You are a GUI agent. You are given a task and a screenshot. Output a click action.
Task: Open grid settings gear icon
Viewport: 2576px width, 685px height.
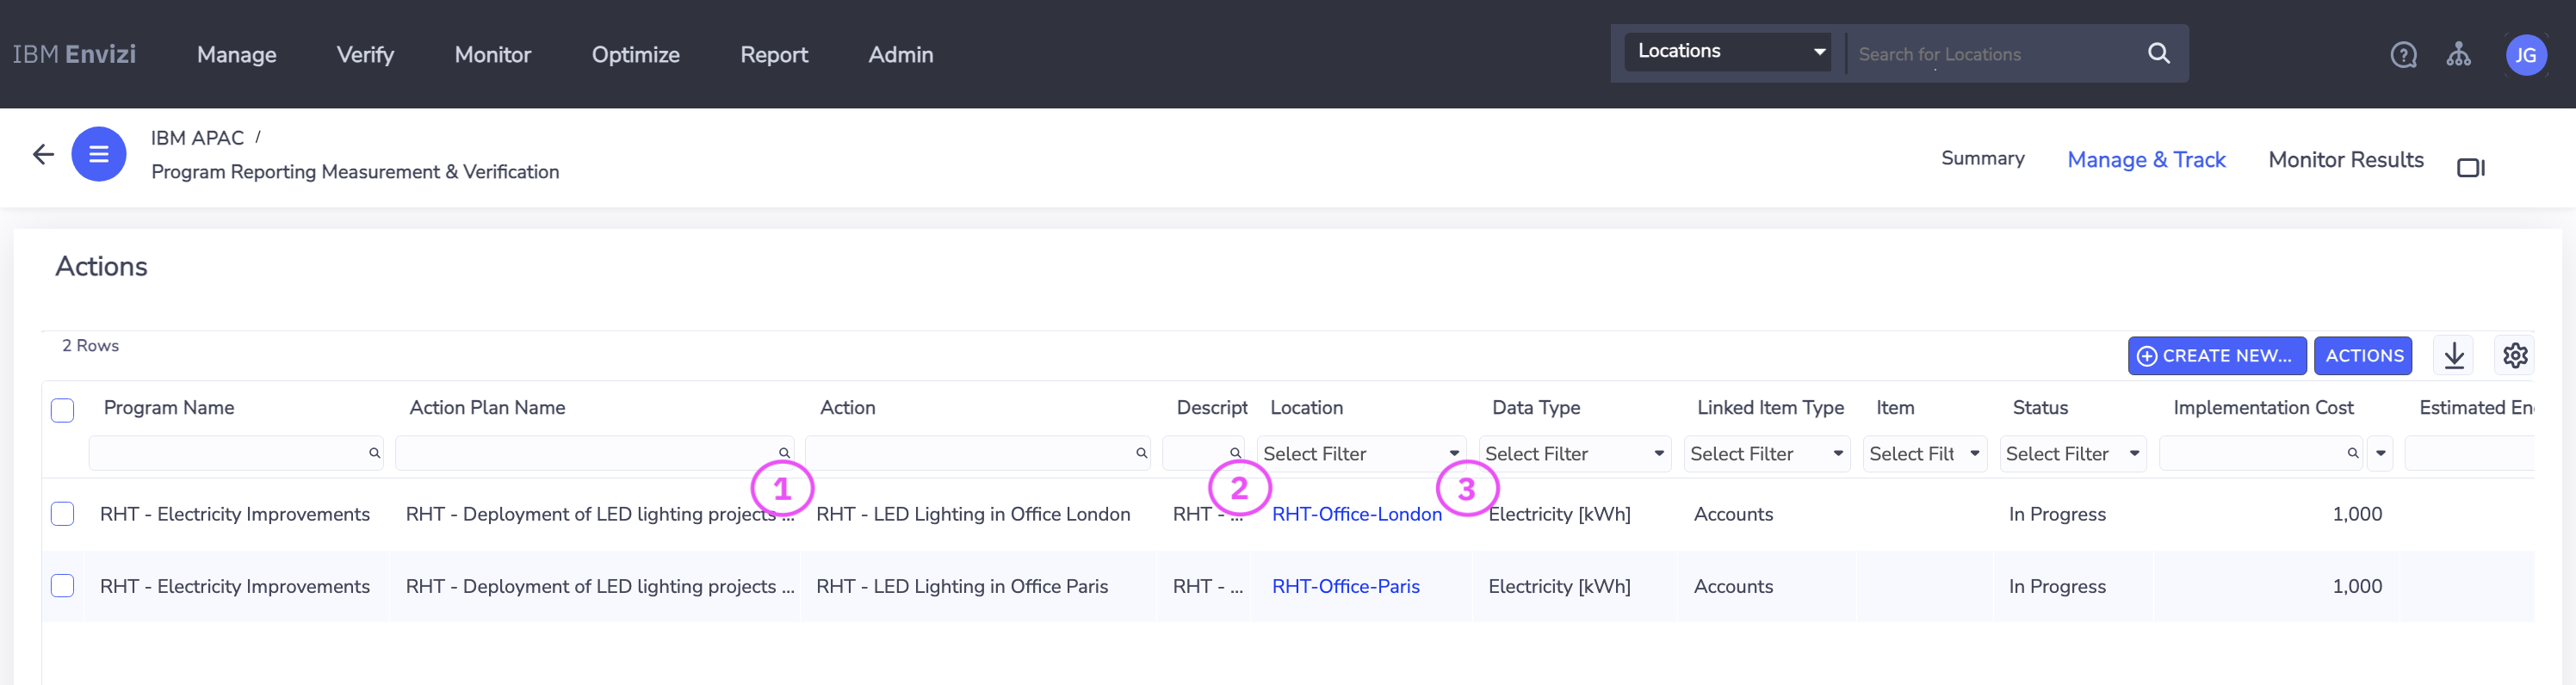pyautogui.click(x=2515, y=356)
